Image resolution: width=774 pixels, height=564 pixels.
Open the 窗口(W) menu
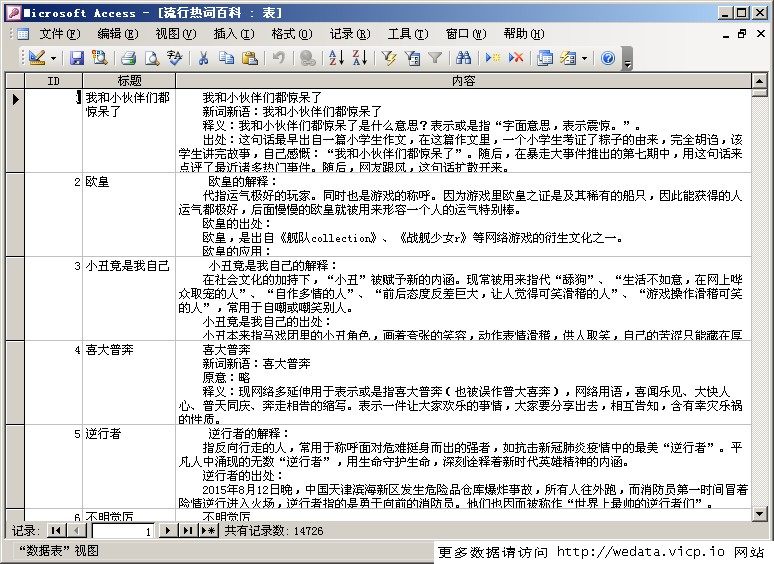[465, 34]
